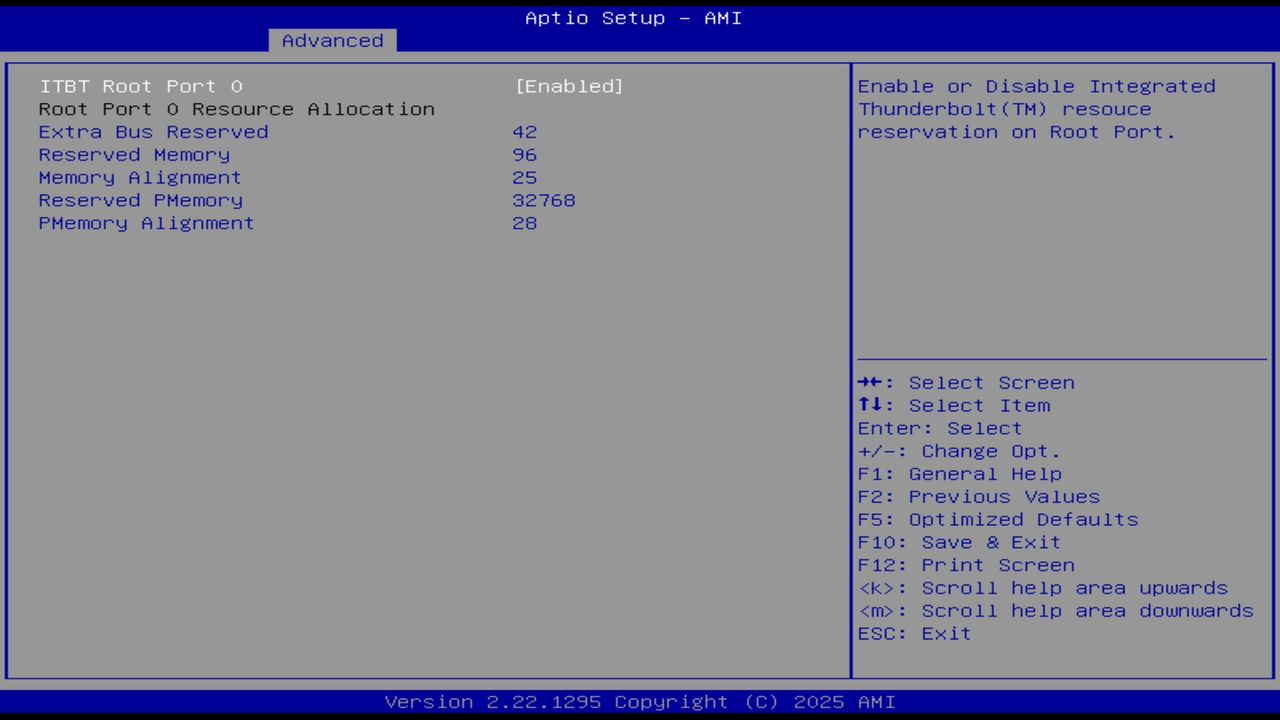Image resolution: width=1280 pixels, height=720 pixels.
Task: Select the ITBT Root Port 0 setting
Action: click(x=139, y=86)
